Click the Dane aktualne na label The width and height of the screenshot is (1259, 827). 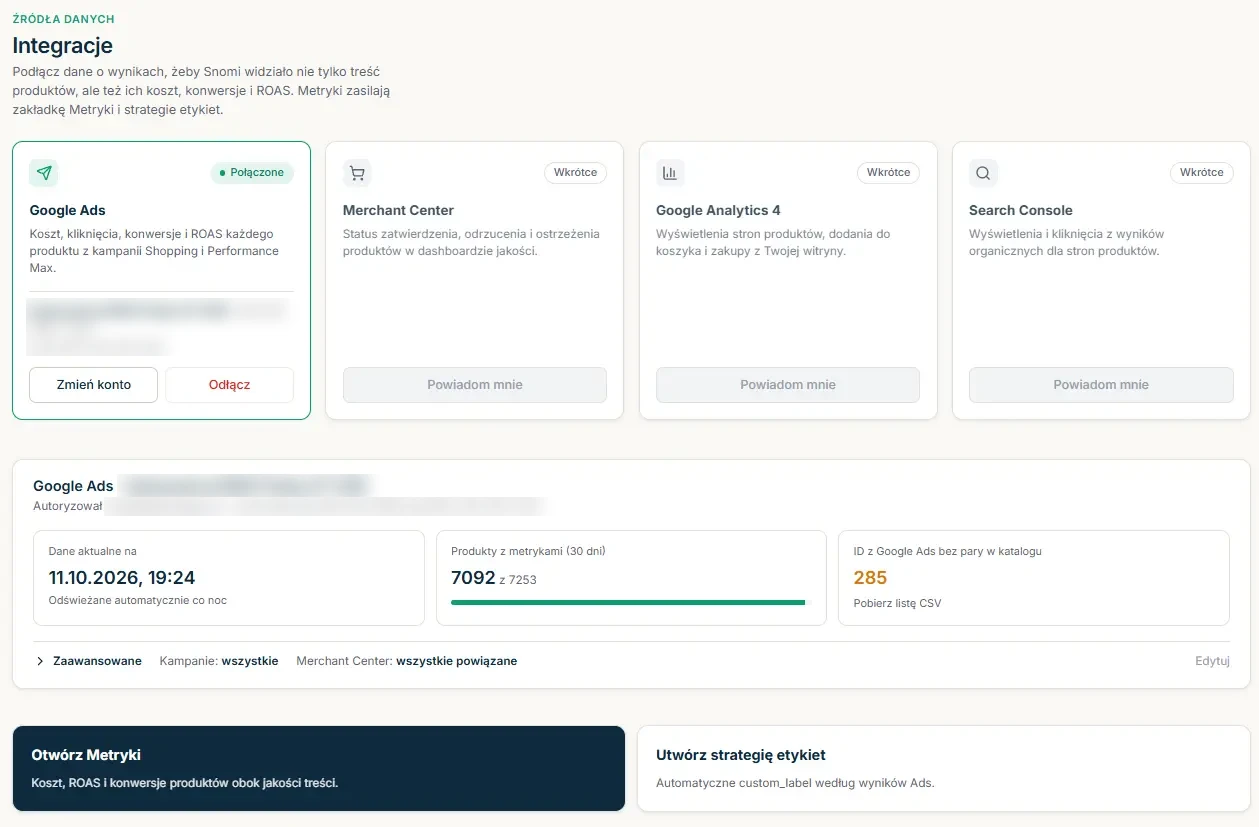[92, 551]
